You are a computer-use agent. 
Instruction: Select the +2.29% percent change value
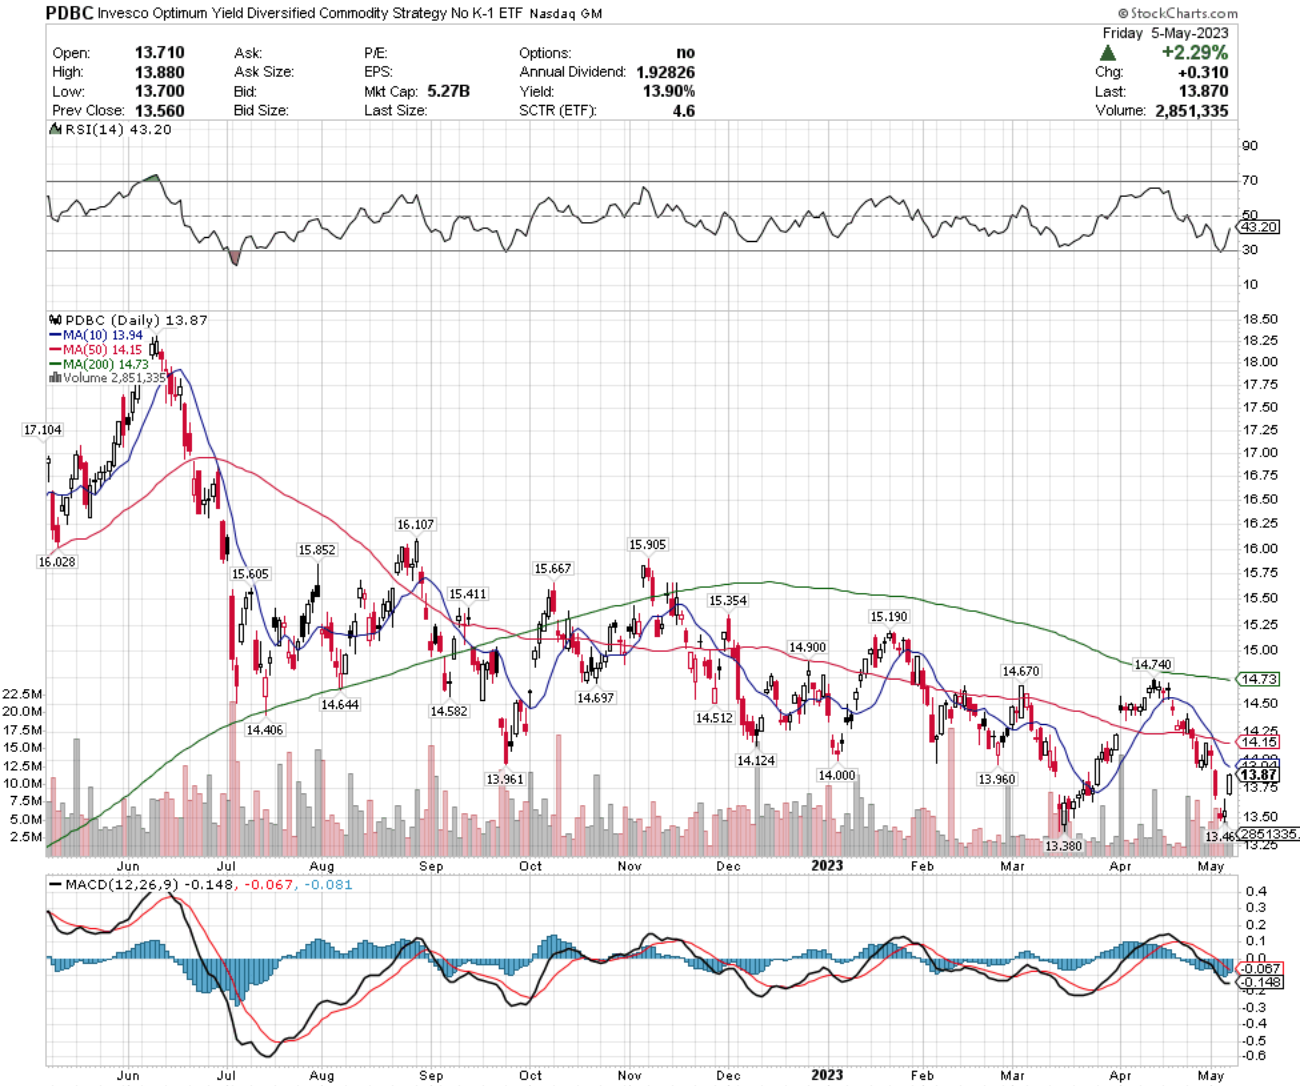pos(1195,52)
